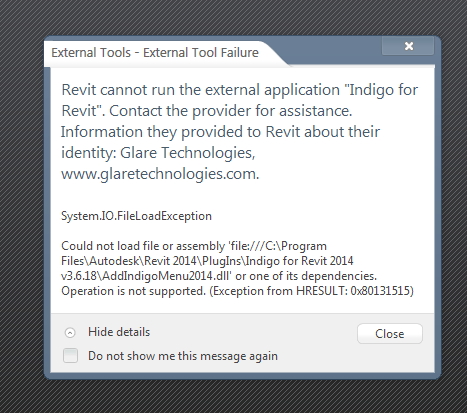Click 'Operation is not supported' text

tap(133, 291)
